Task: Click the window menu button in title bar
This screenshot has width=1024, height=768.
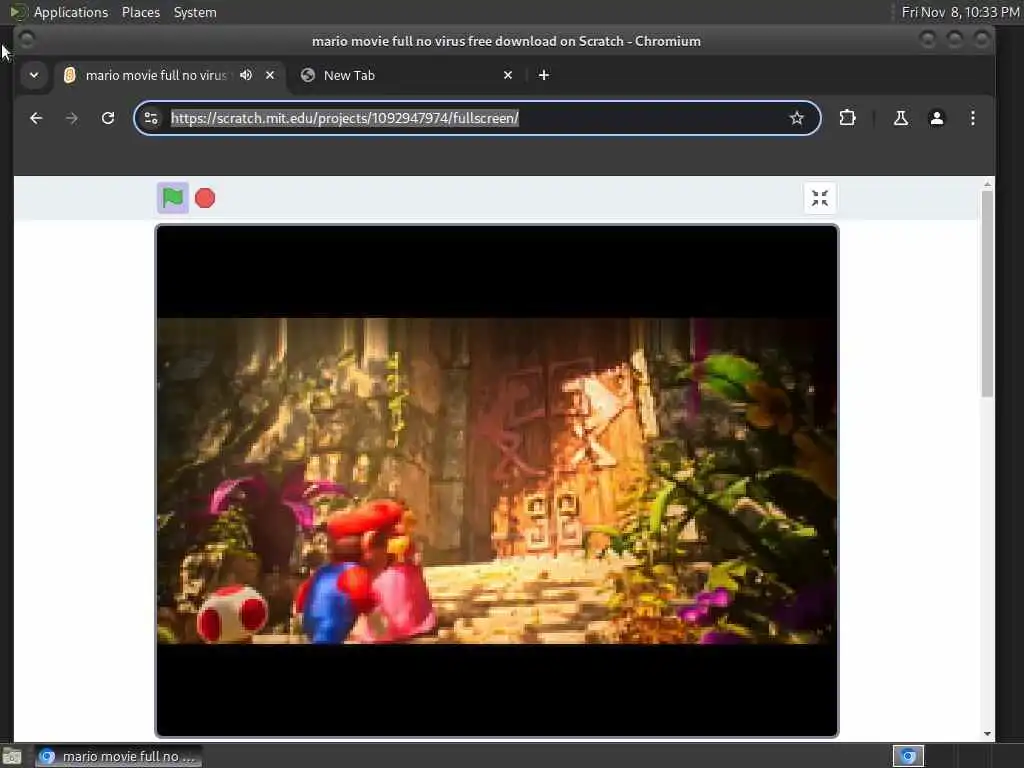Action: (x=27, y=40)
